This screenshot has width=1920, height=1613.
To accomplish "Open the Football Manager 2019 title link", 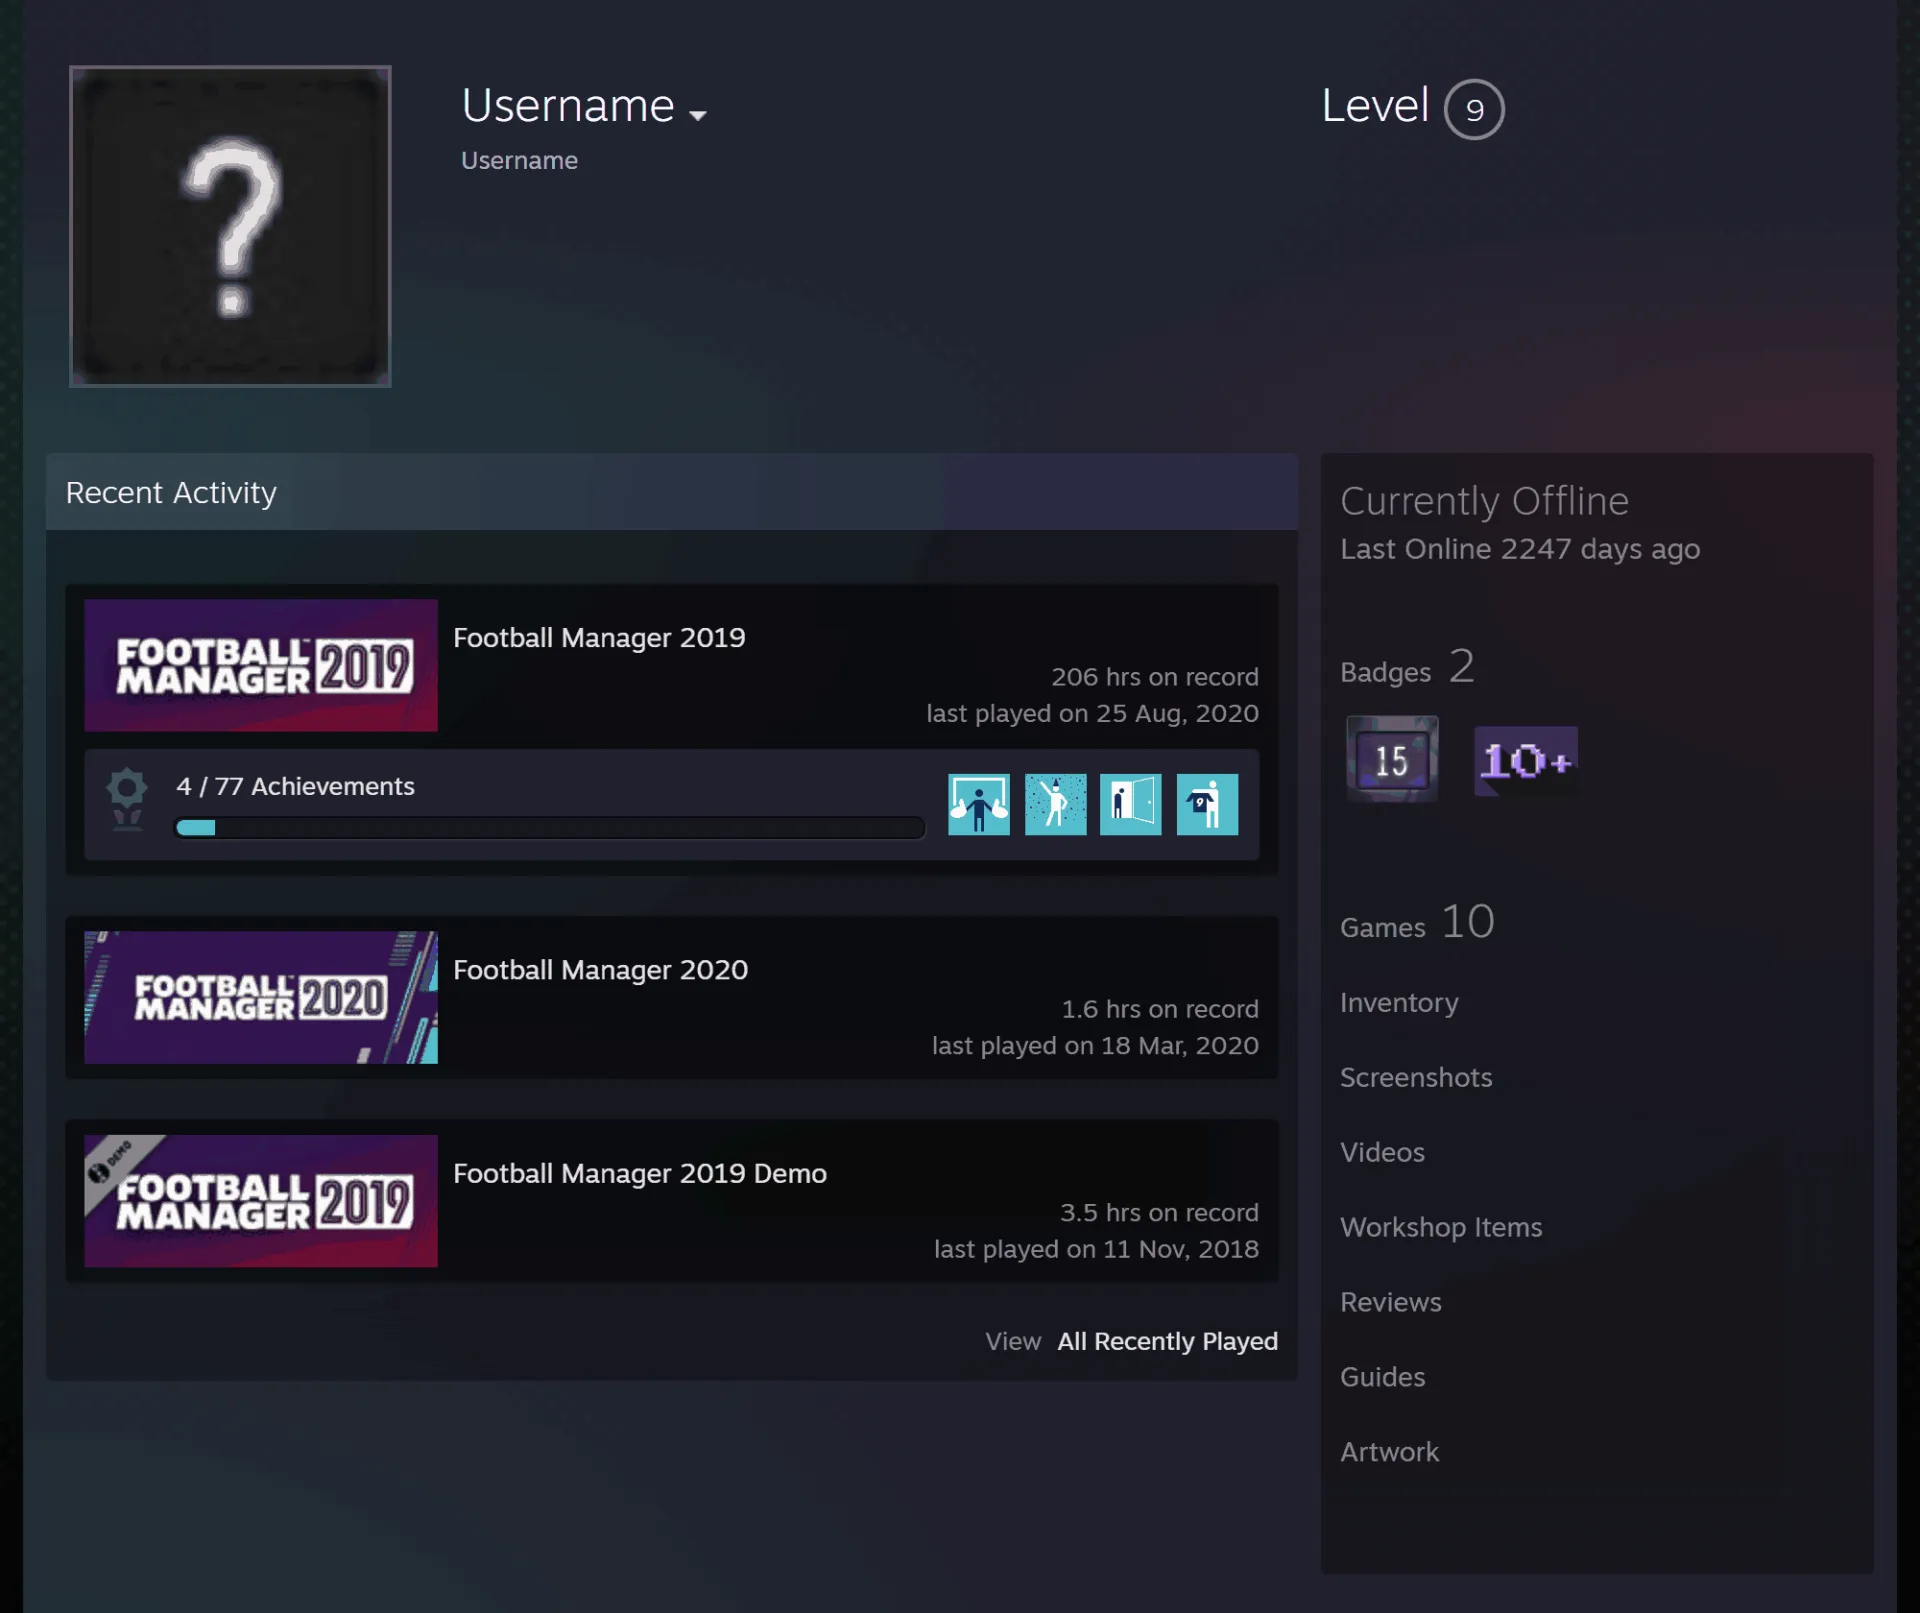I will point(599,638).
